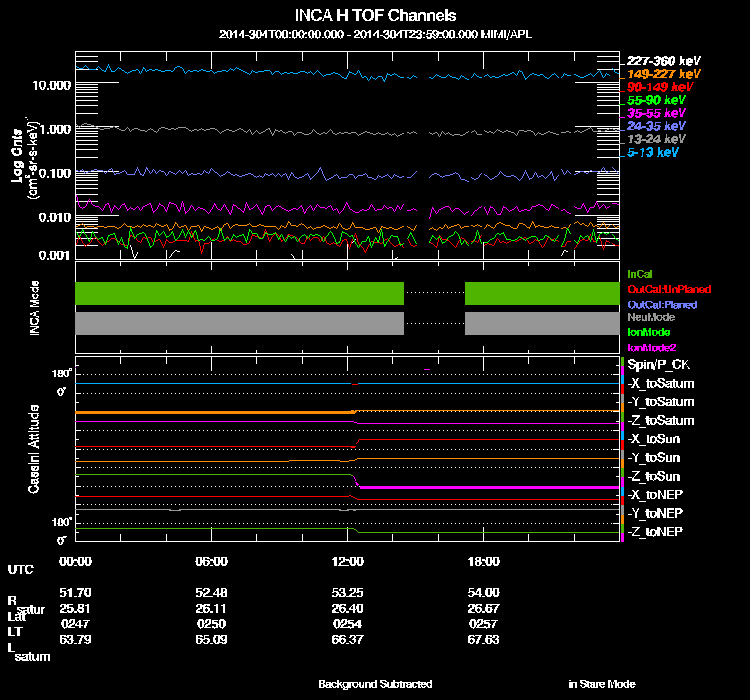Select the 35-55 keV magenta legend entry

(657, 113)
